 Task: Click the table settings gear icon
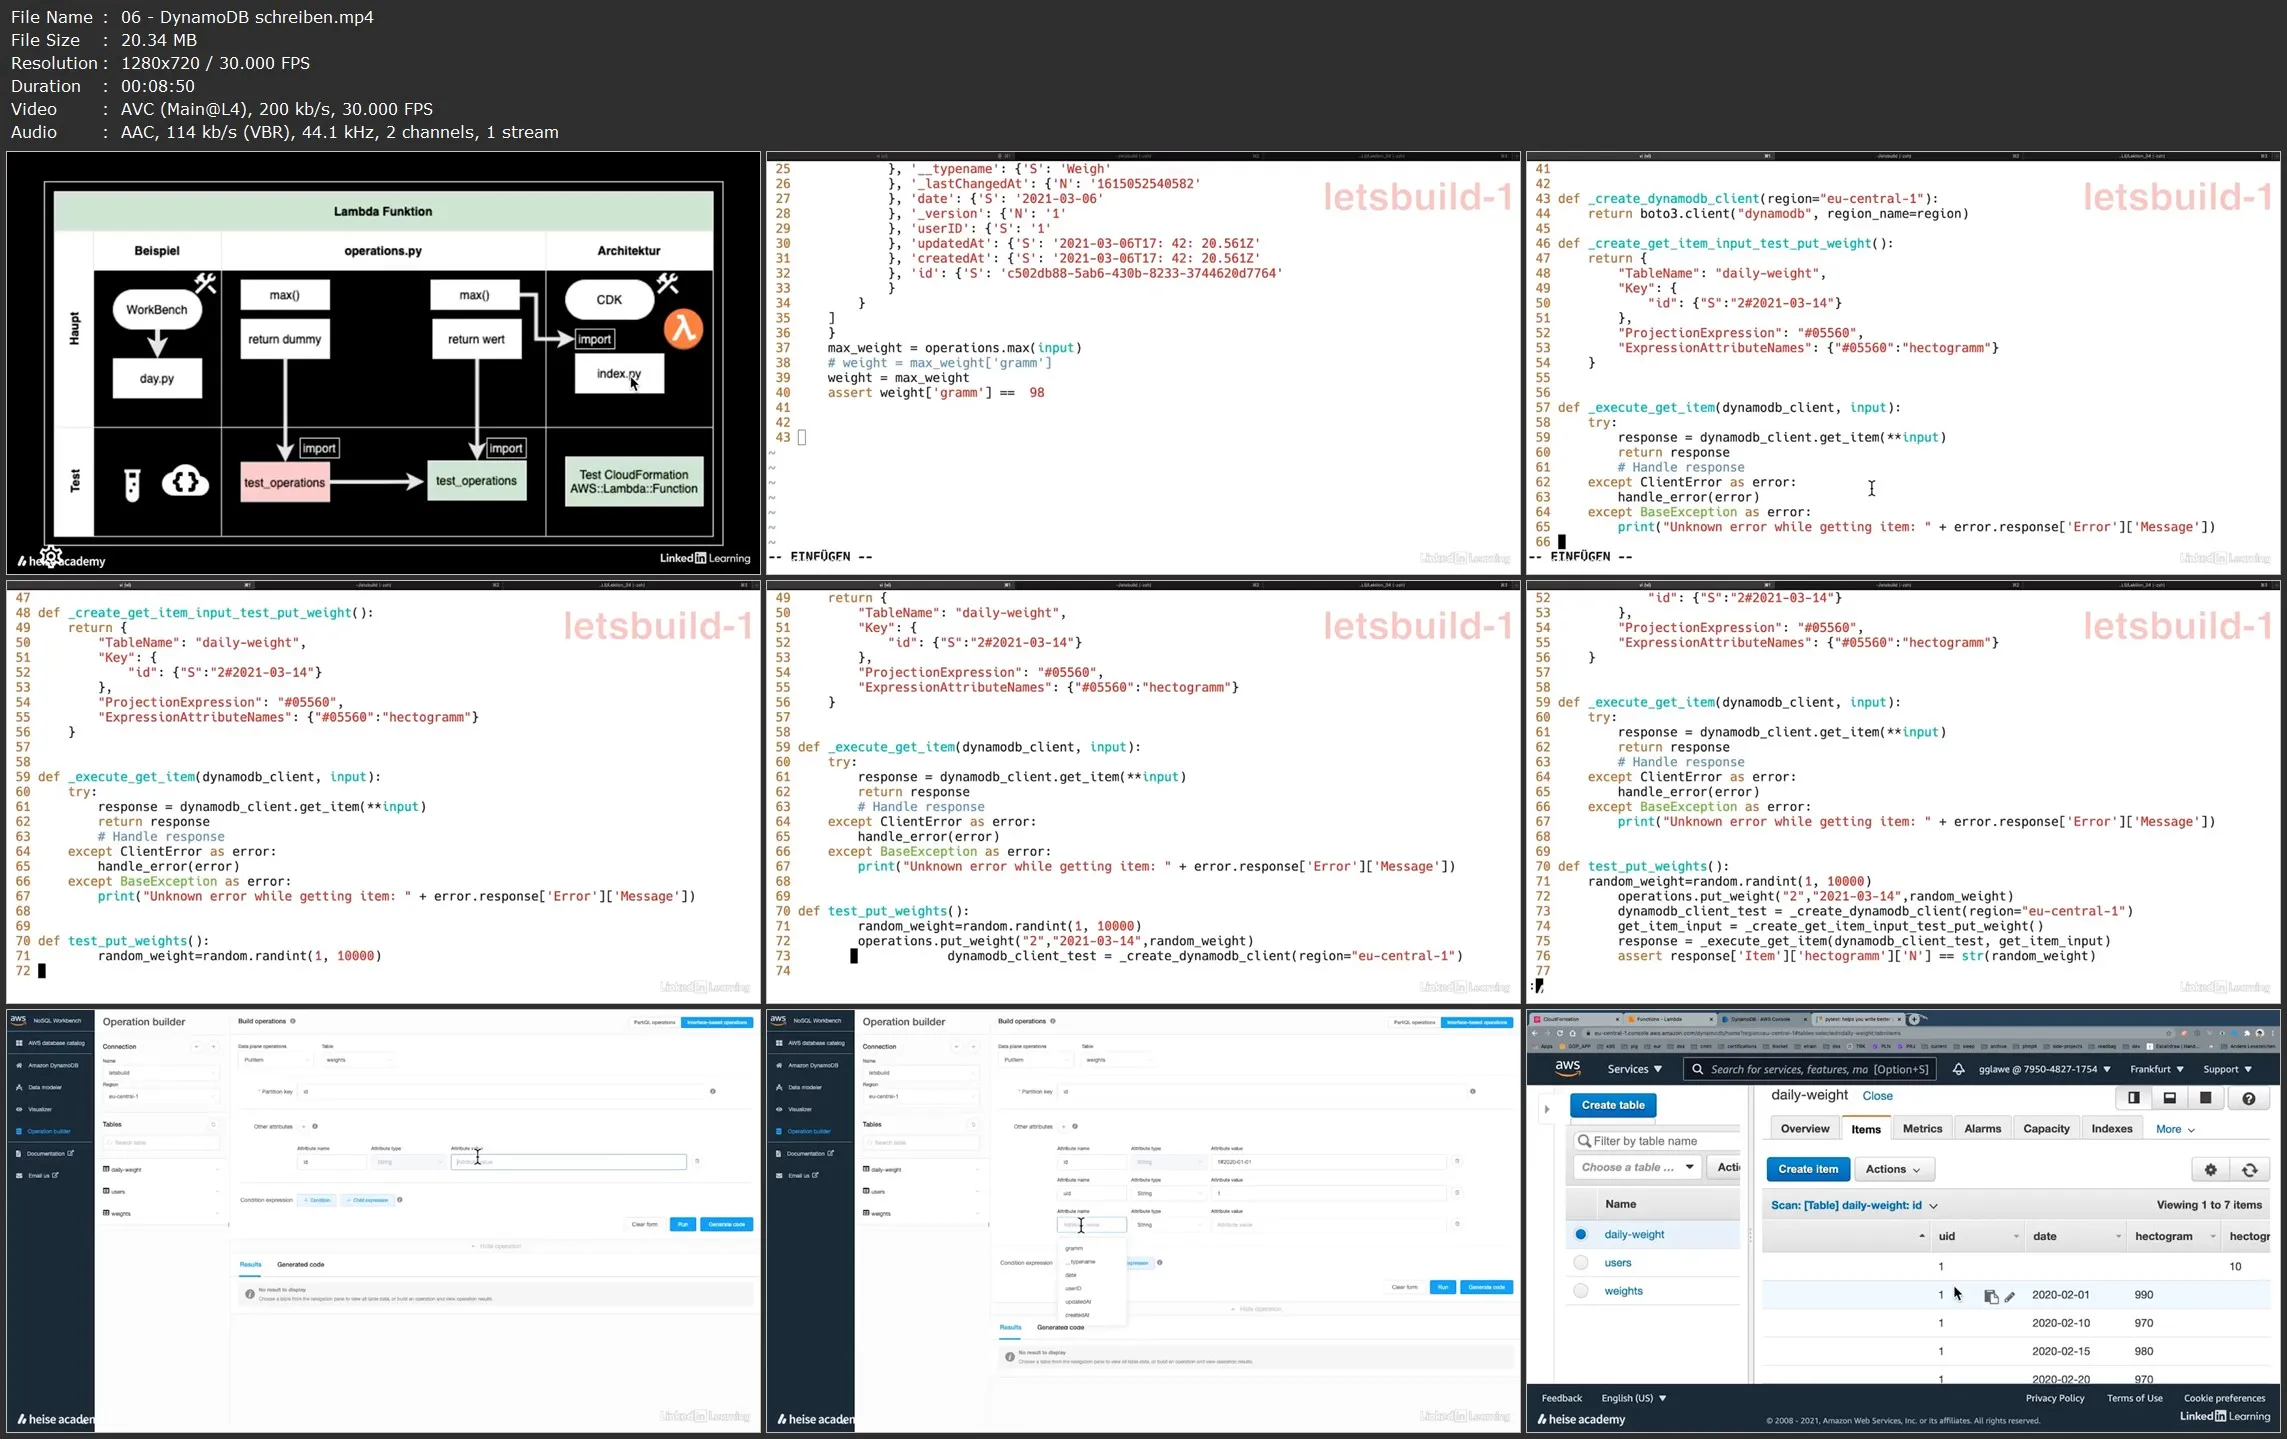[x=2210, y=1169]
